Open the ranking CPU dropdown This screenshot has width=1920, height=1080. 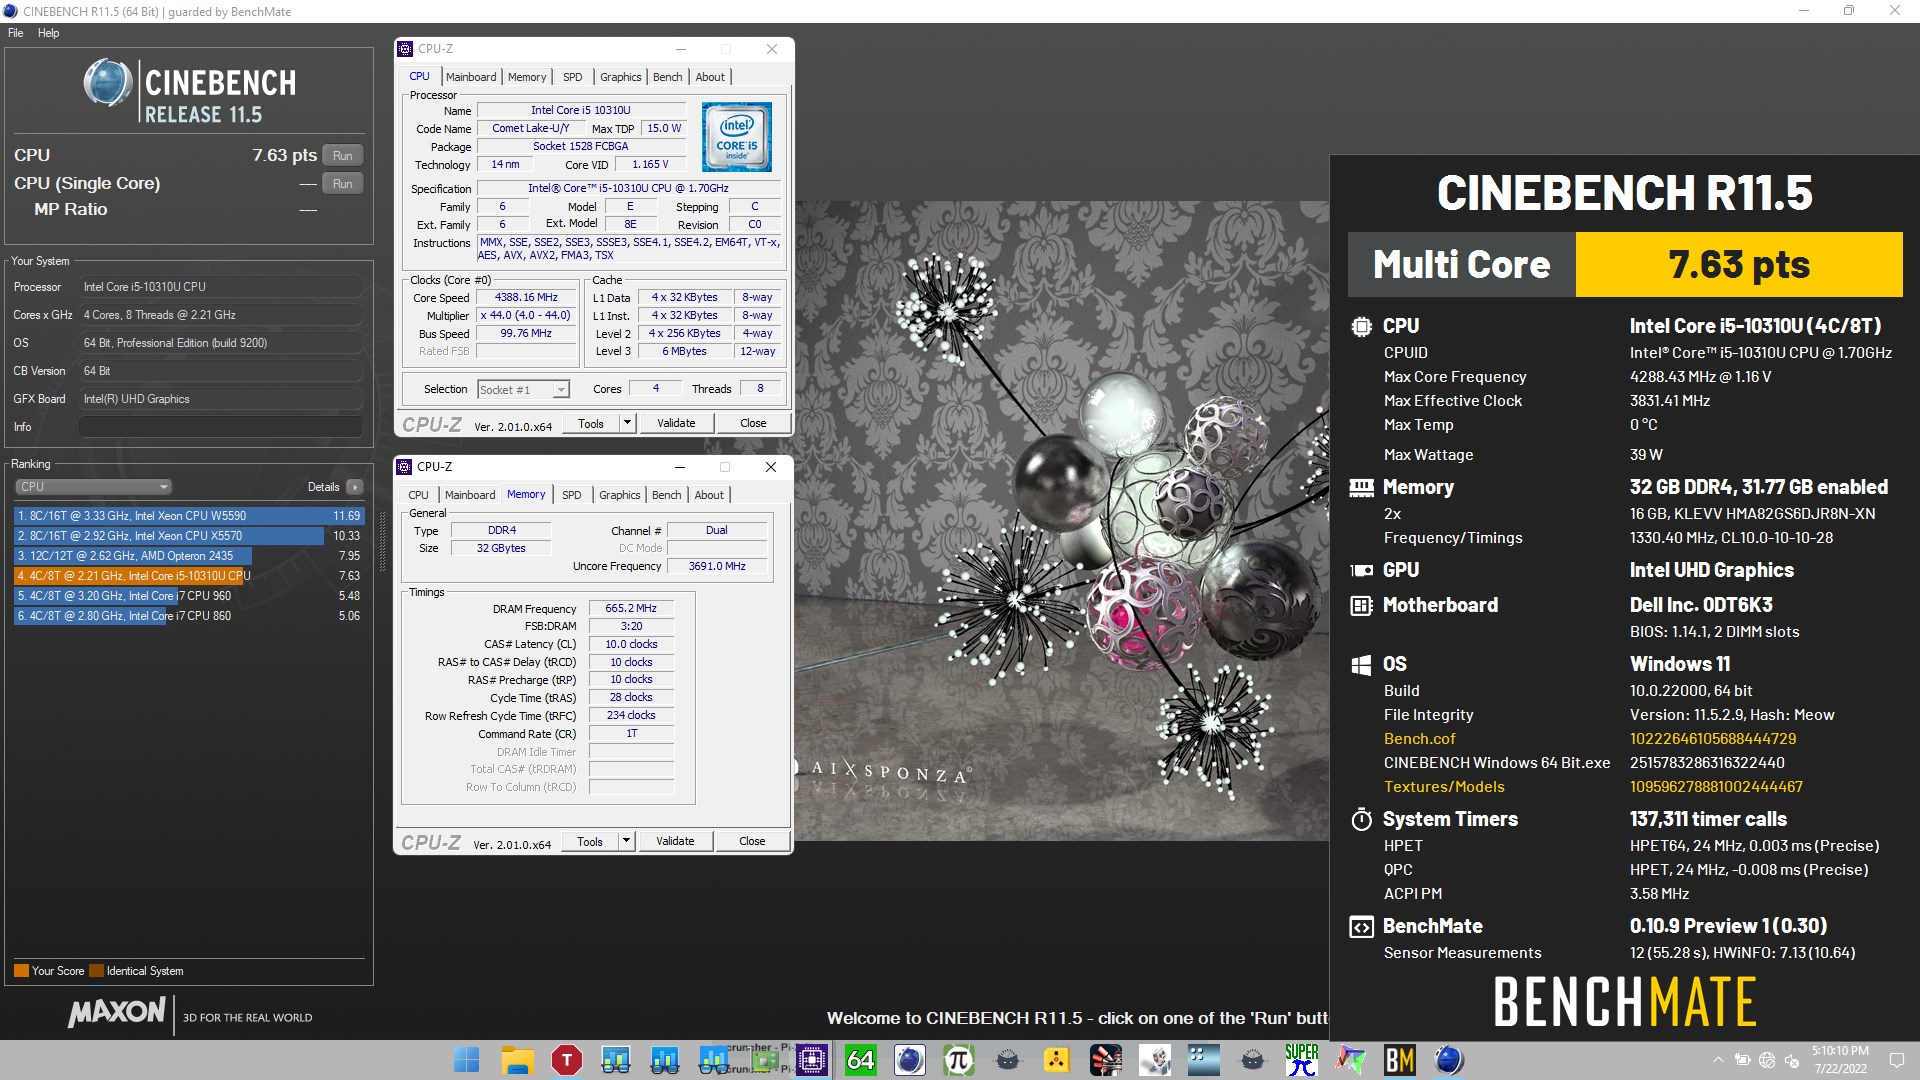tap(93, 487)
